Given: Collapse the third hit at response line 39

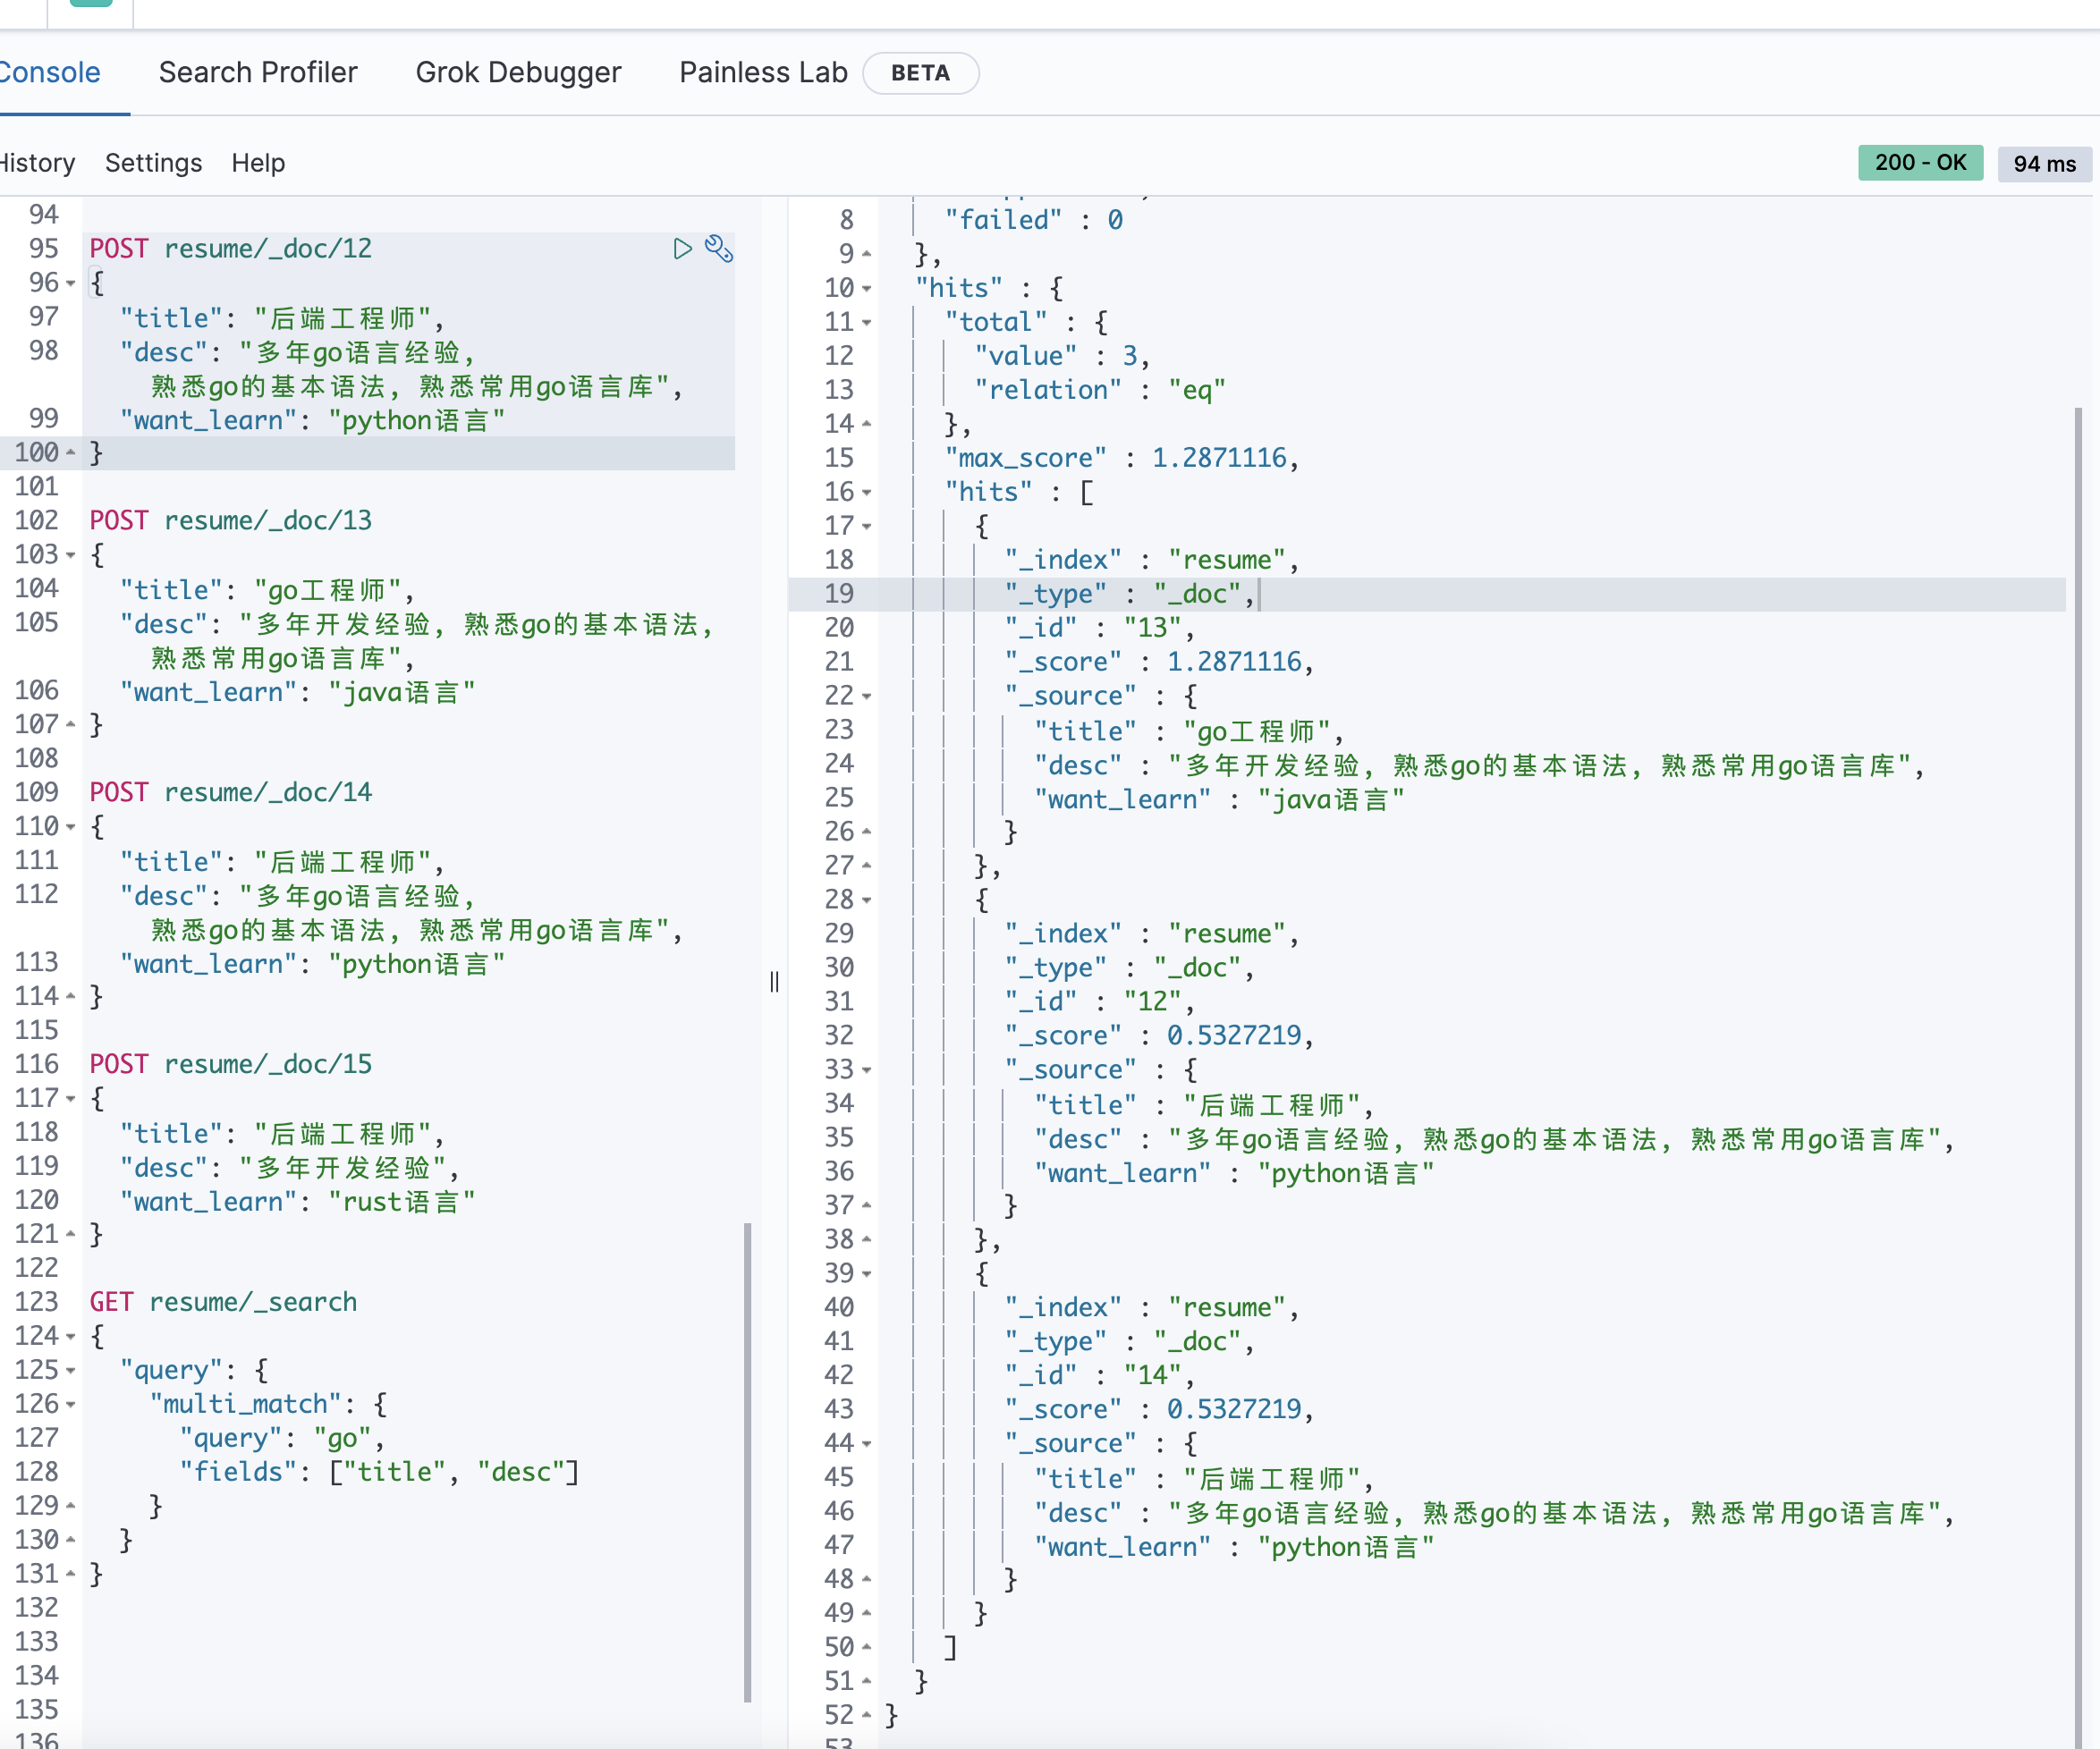Looking at the screenshot, I should tap(867, 1275).
